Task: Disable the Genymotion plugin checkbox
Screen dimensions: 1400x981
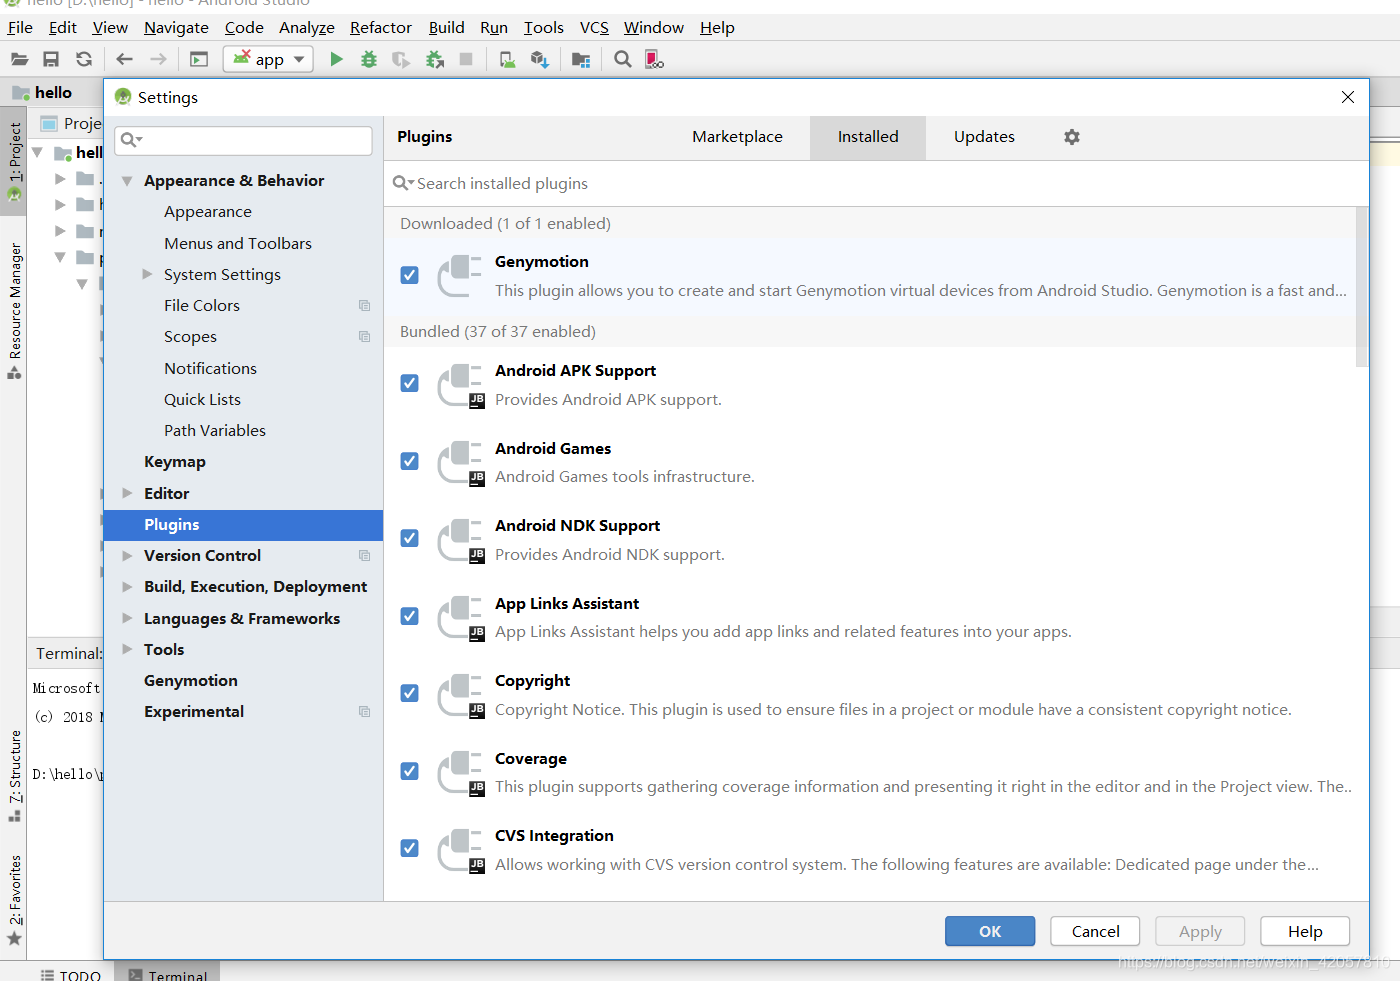Action: click(x=409, y=275)
